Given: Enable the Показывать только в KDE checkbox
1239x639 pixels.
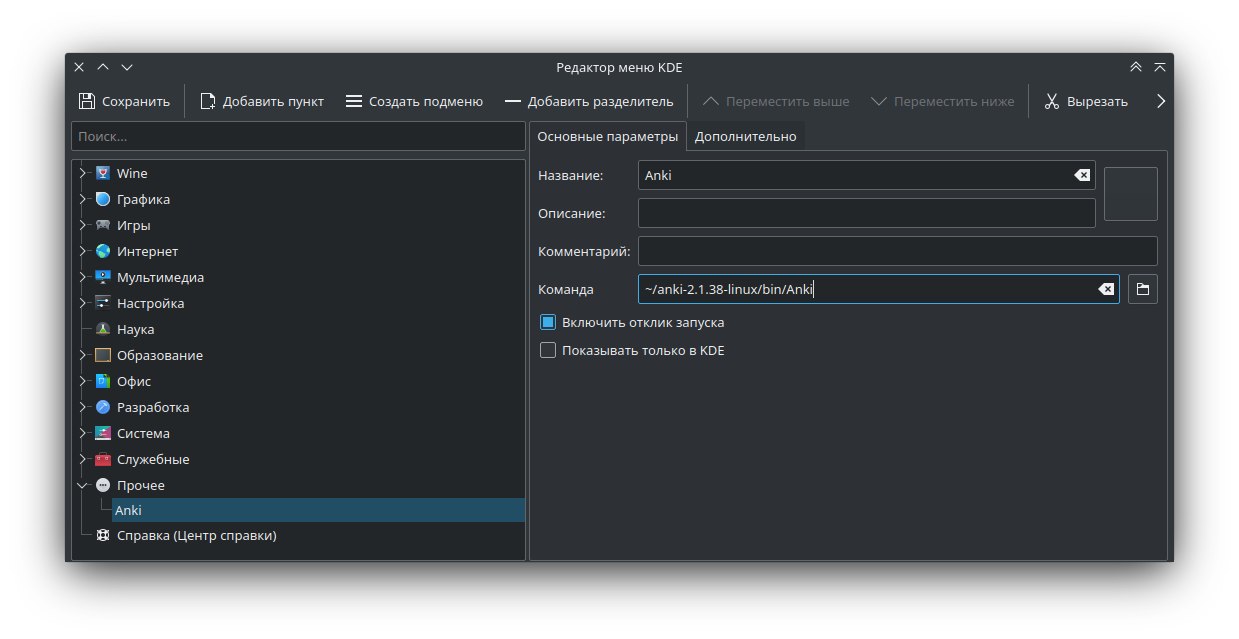Looking at the screenshot, I should 548,350.
